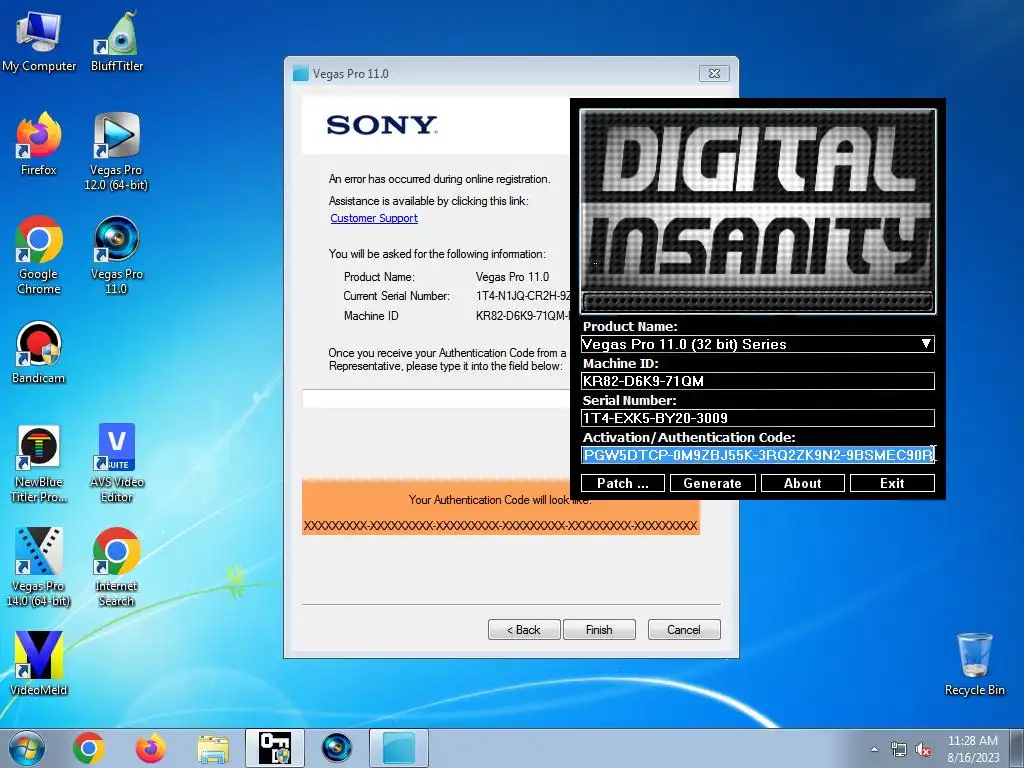Click the Machine ID field in keygen
The image size is (1024, 768).
758,381
